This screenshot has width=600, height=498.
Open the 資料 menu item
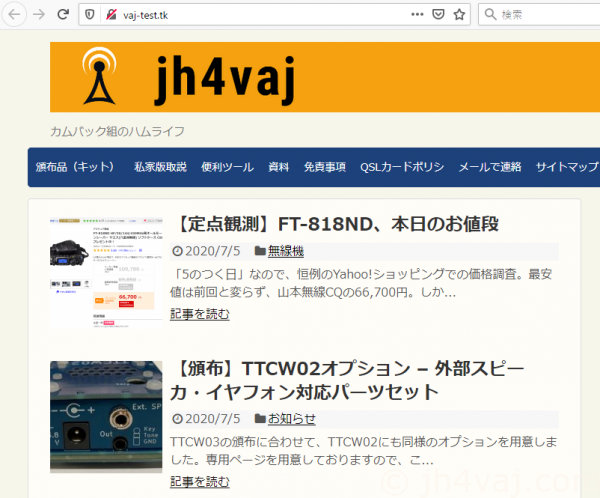point(279,167)
